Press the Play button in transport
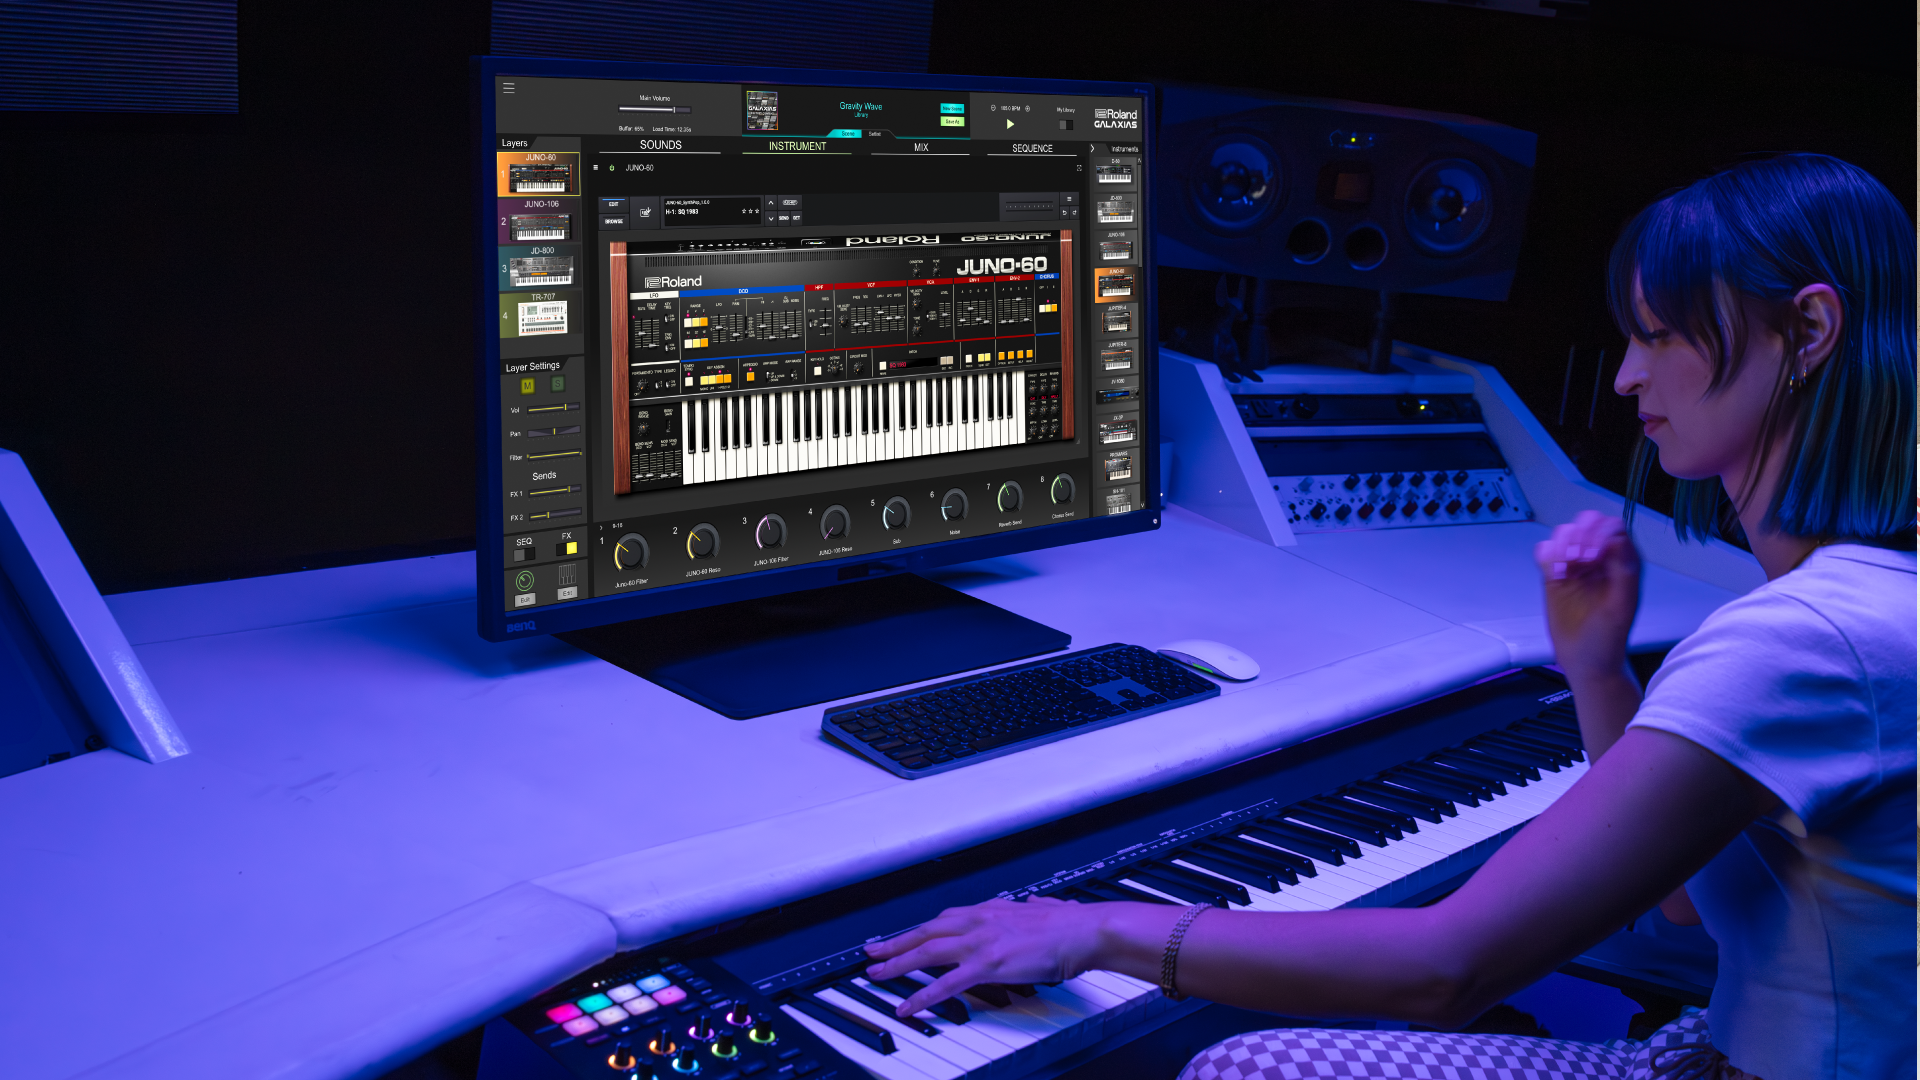1920x1080 pixels. click(x=1010, y=121)
